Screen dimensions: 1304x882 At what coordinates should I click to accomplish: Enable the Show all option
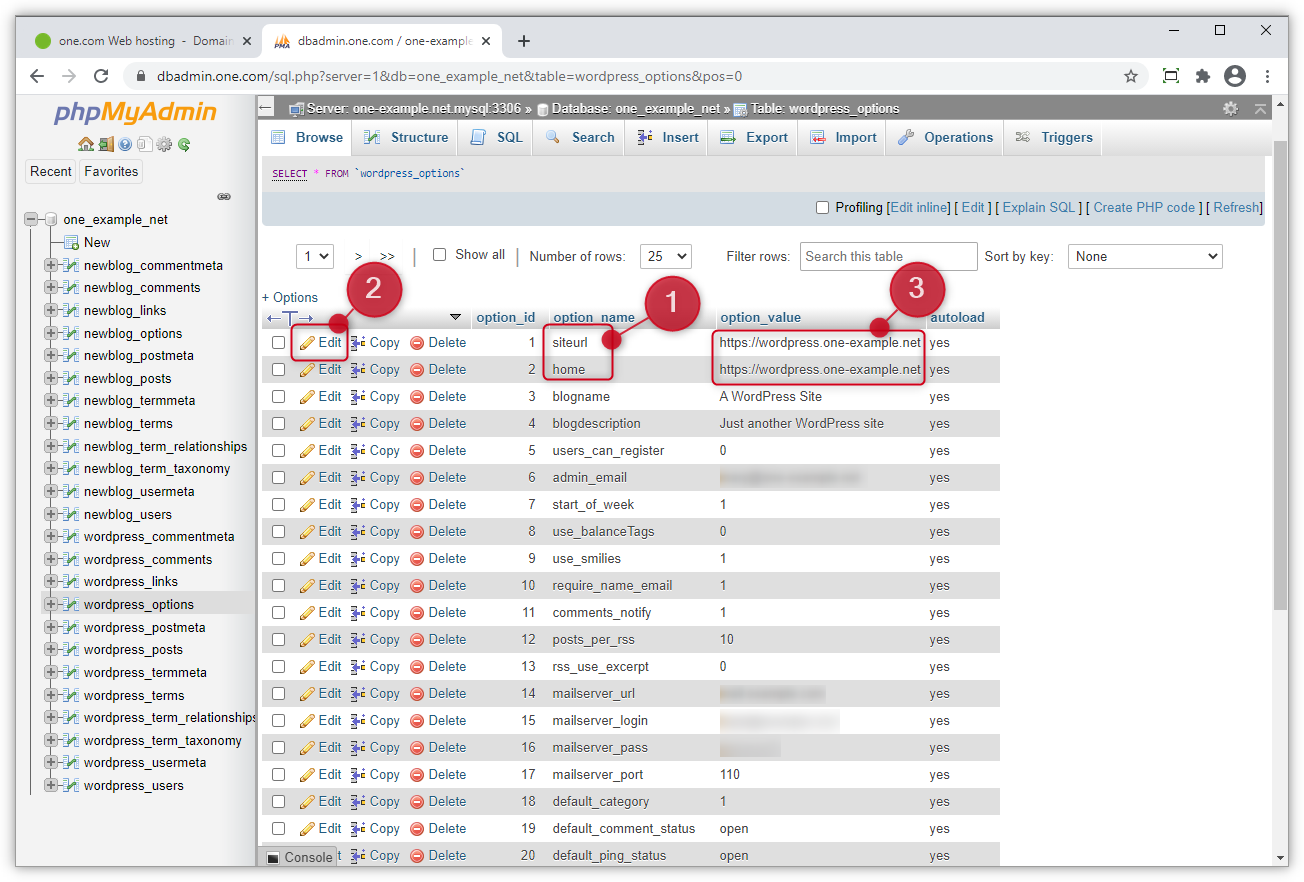(x=439, y=254)
